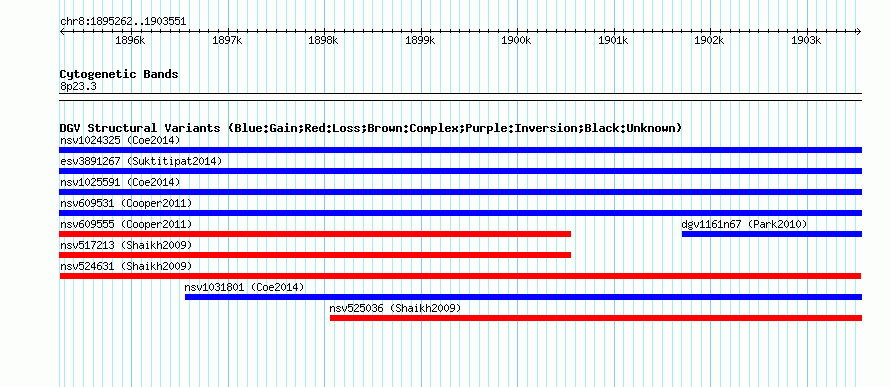This screenshot has height=387, width=890.
Task: Open variant nsv1025591 (Coe2014) label
Action: pyautogui.click(x=120, y=182)
